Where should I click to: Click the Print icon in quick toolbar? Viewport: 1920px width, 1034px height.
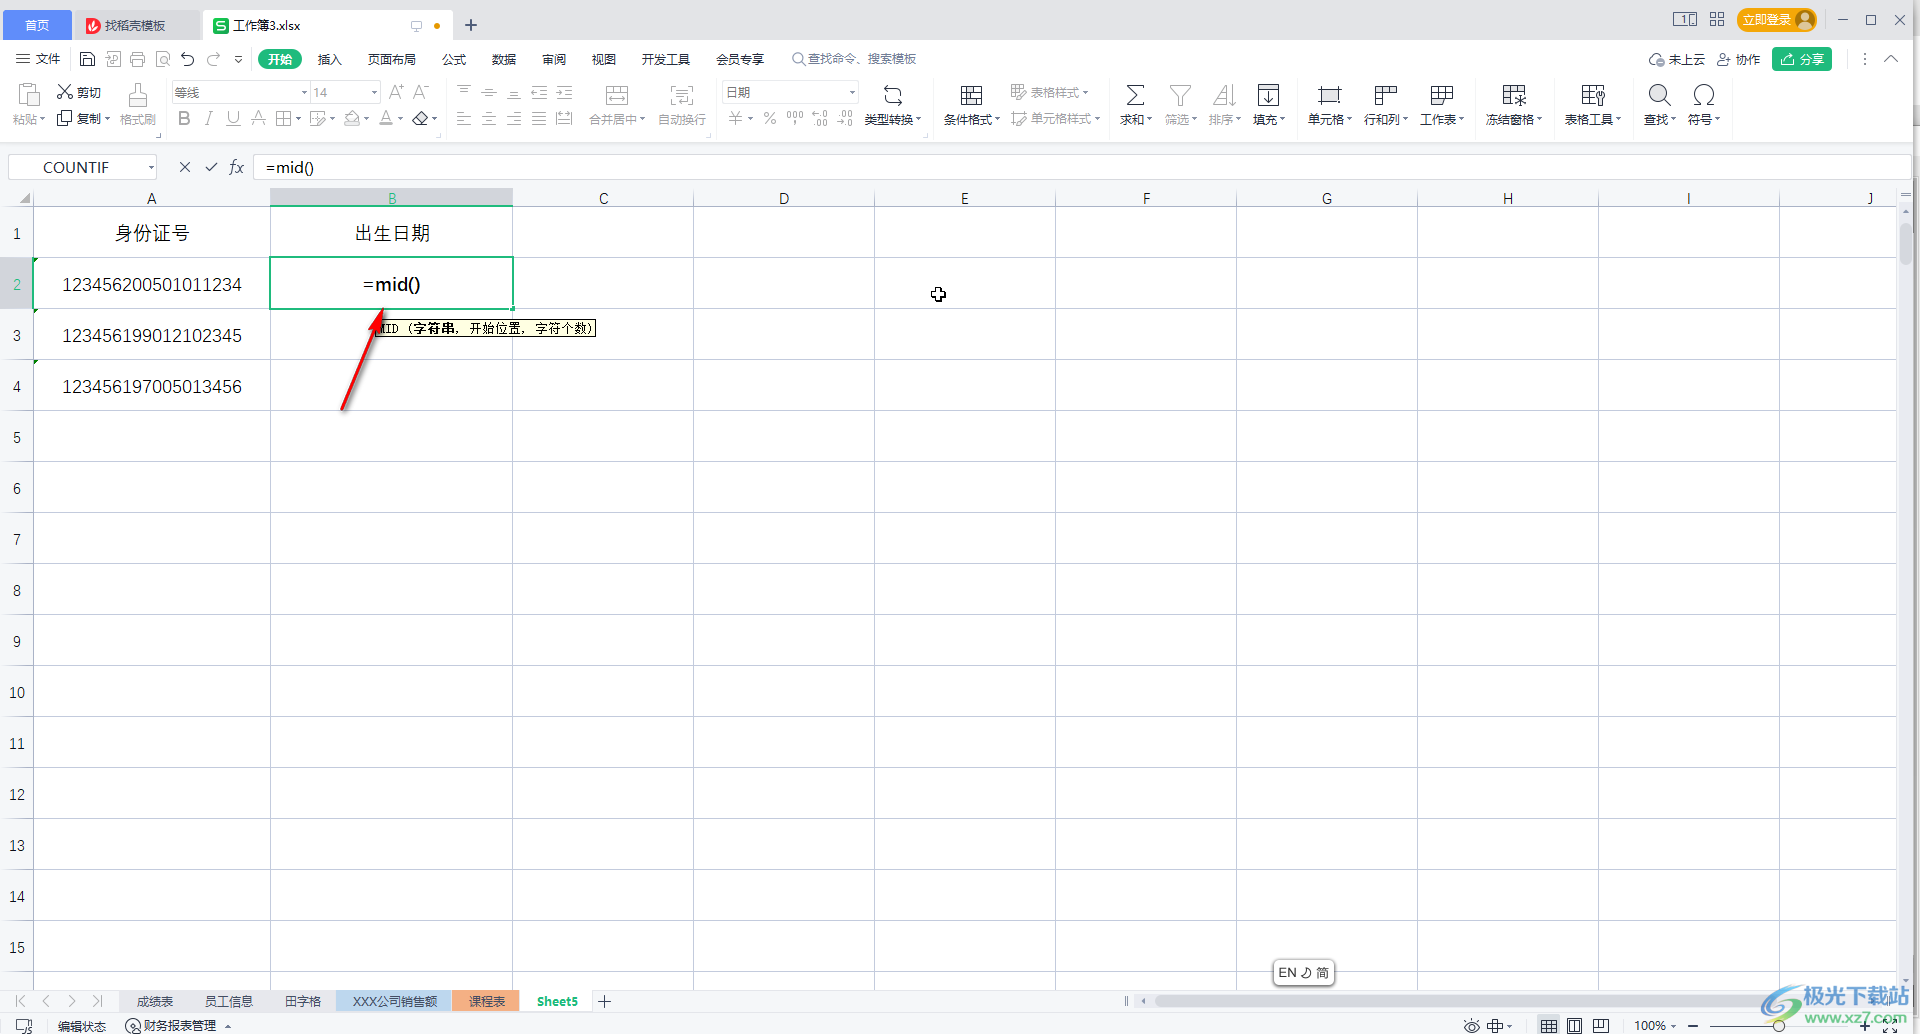pos(137,59)
